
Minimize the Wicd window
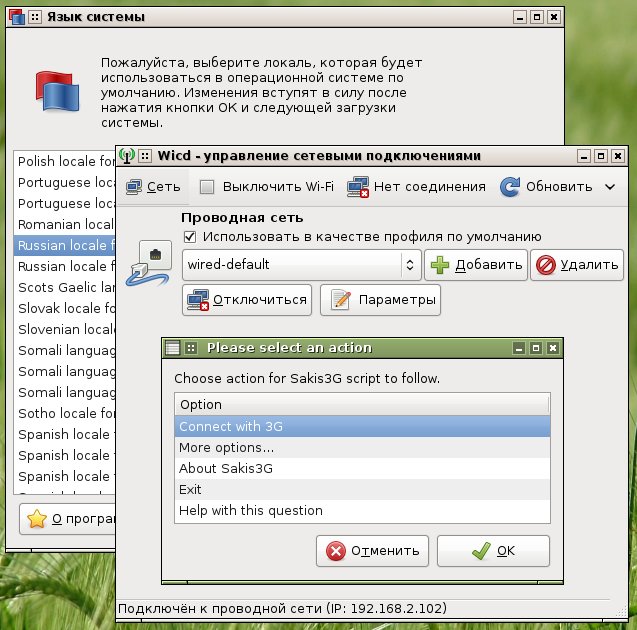coord(584,156)
